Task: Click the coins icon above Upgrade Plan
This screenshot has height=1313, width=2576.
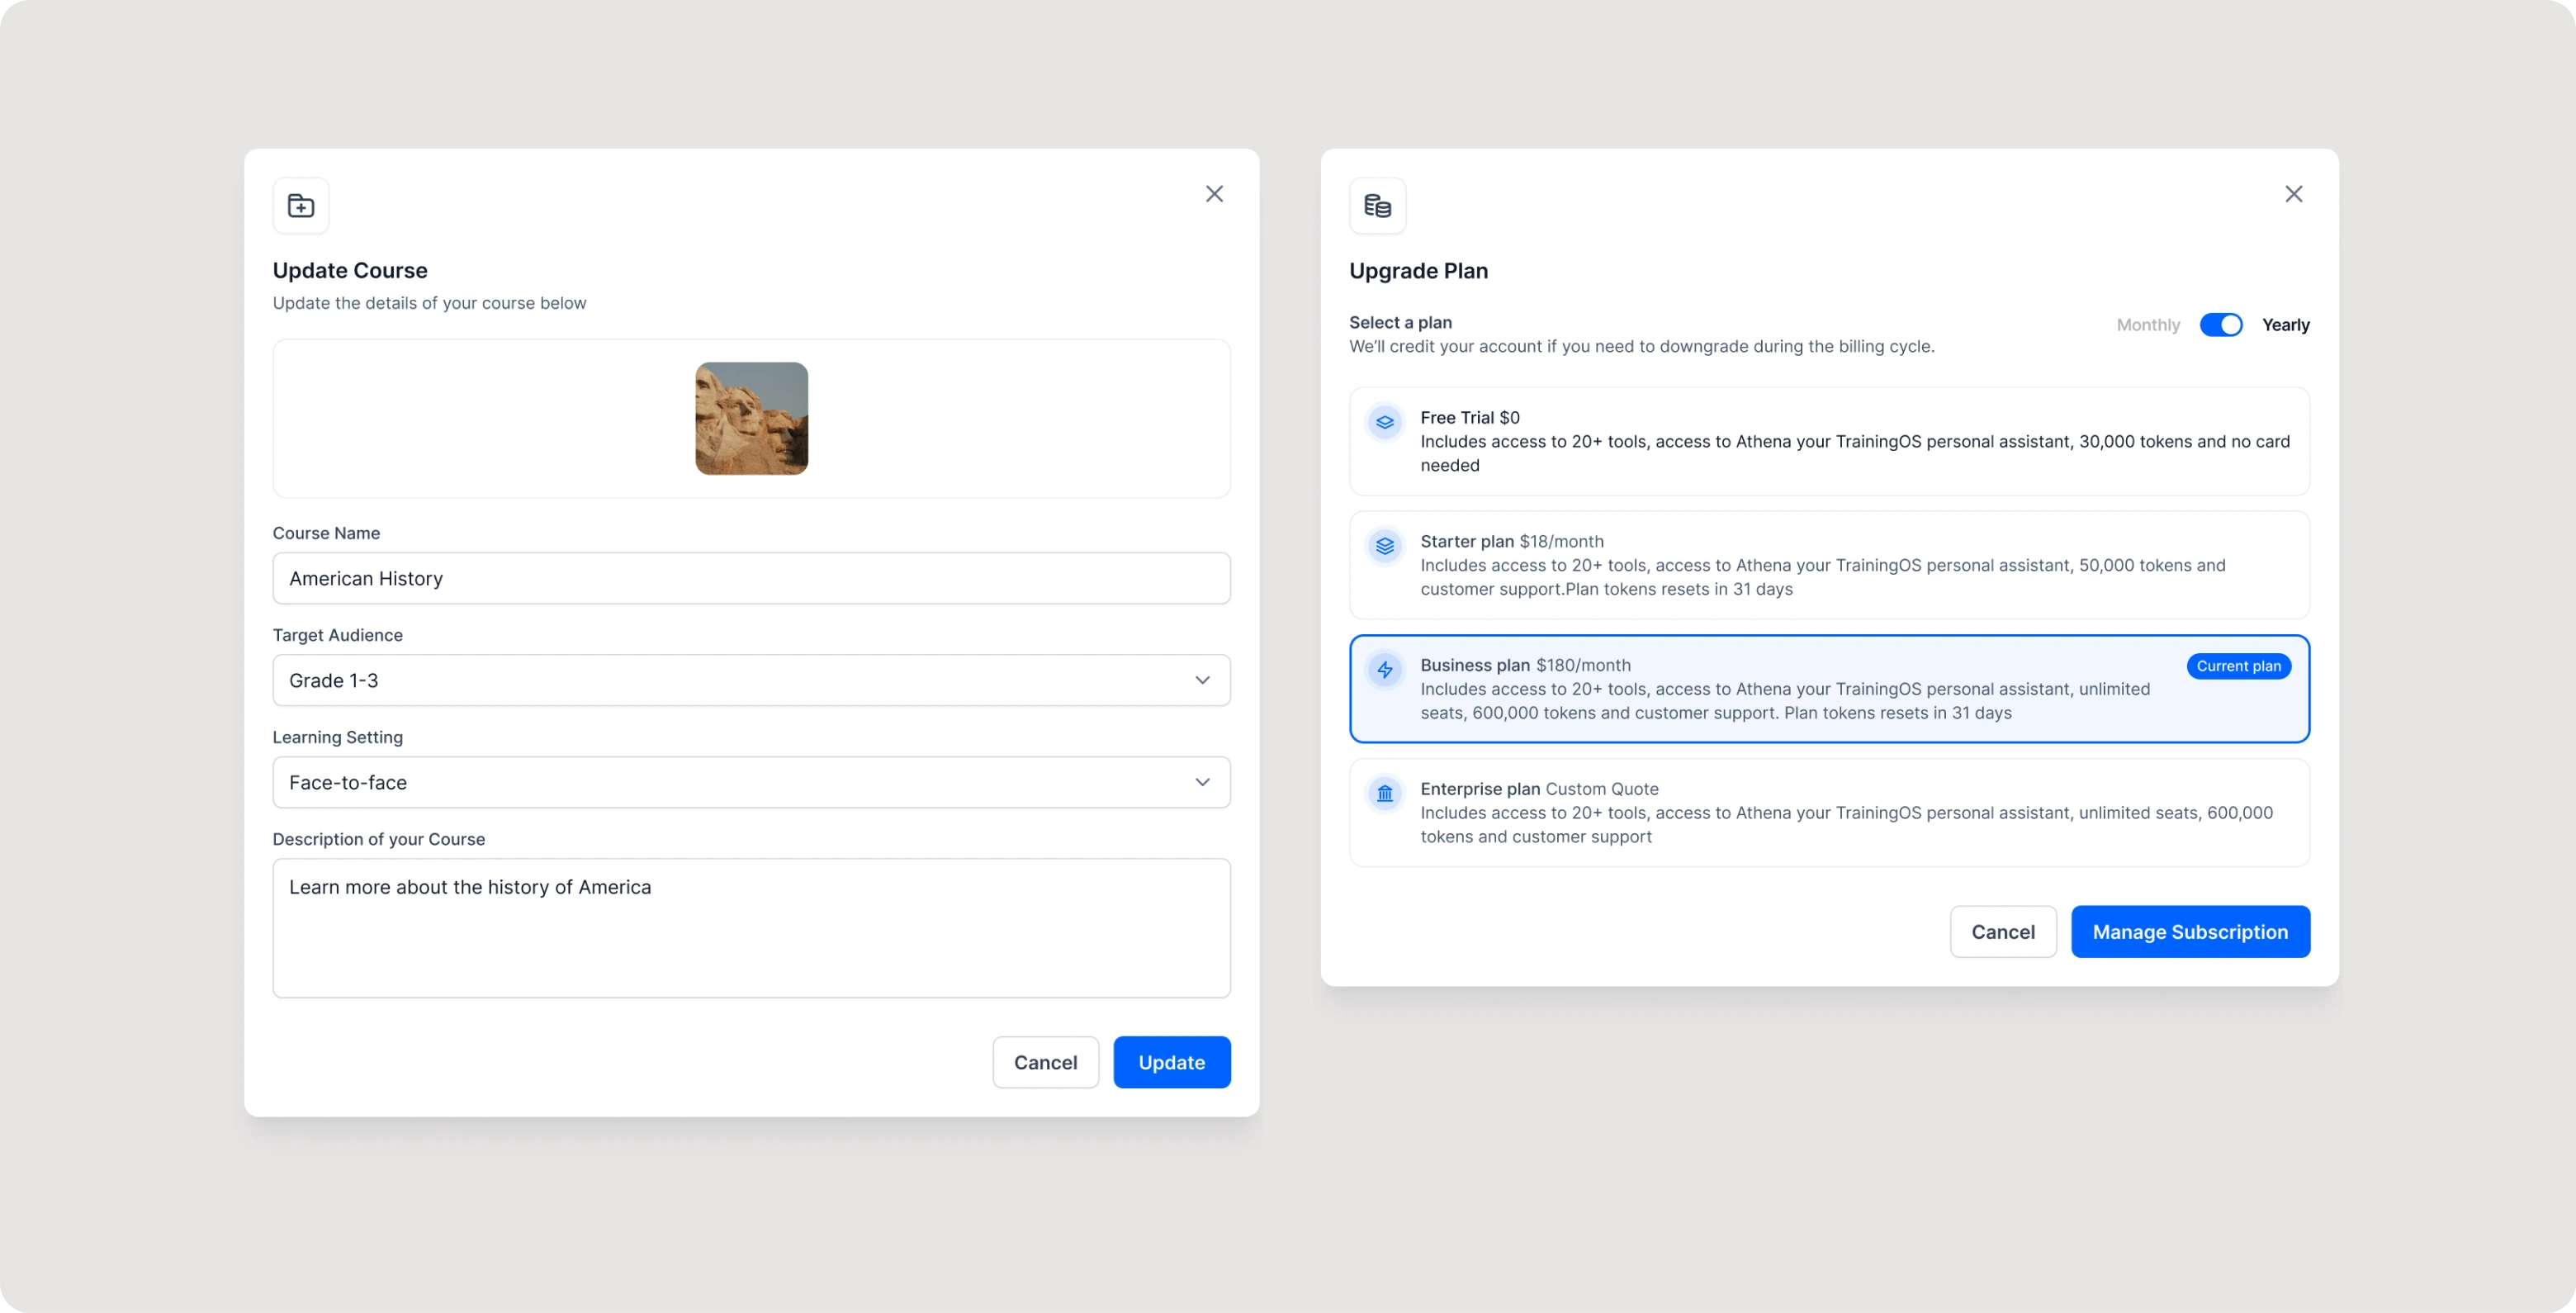Action: [x=1377, y=206]
